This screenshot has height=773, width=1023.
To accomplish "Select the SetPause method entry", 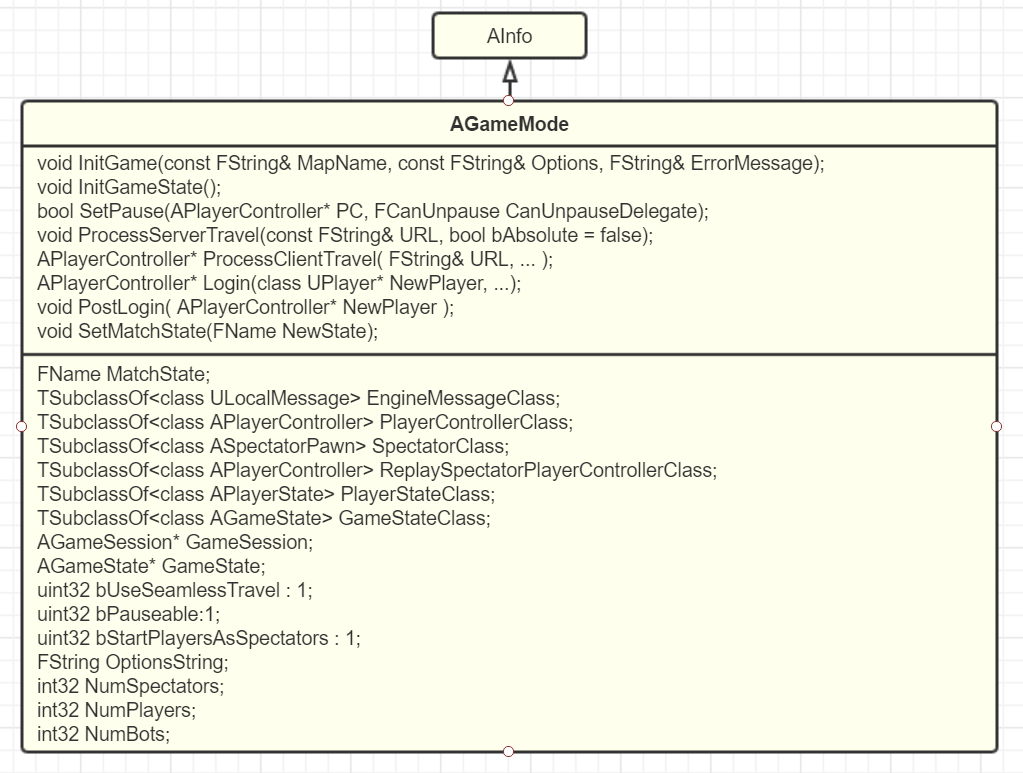I will (372, 211).
